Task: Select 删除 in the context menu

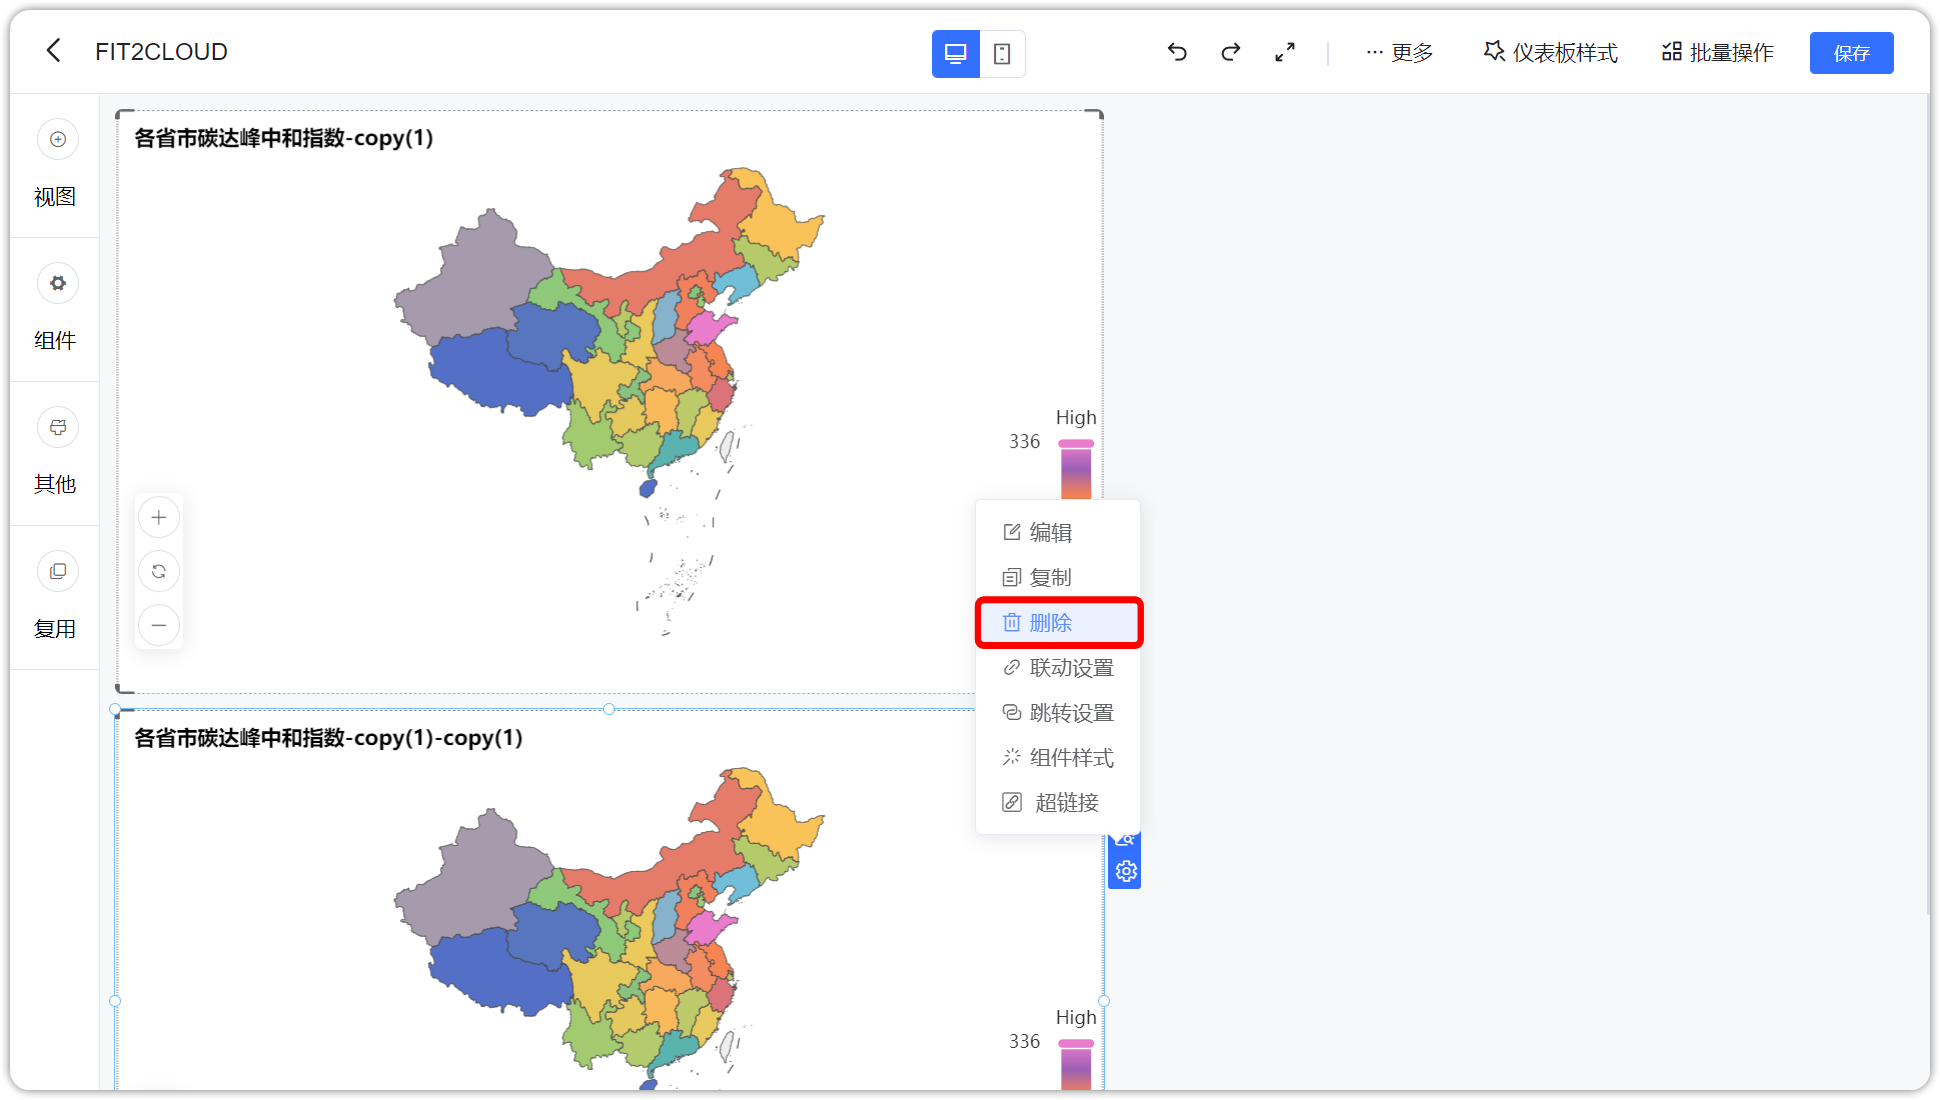Action: click(x=1058, y=622)
